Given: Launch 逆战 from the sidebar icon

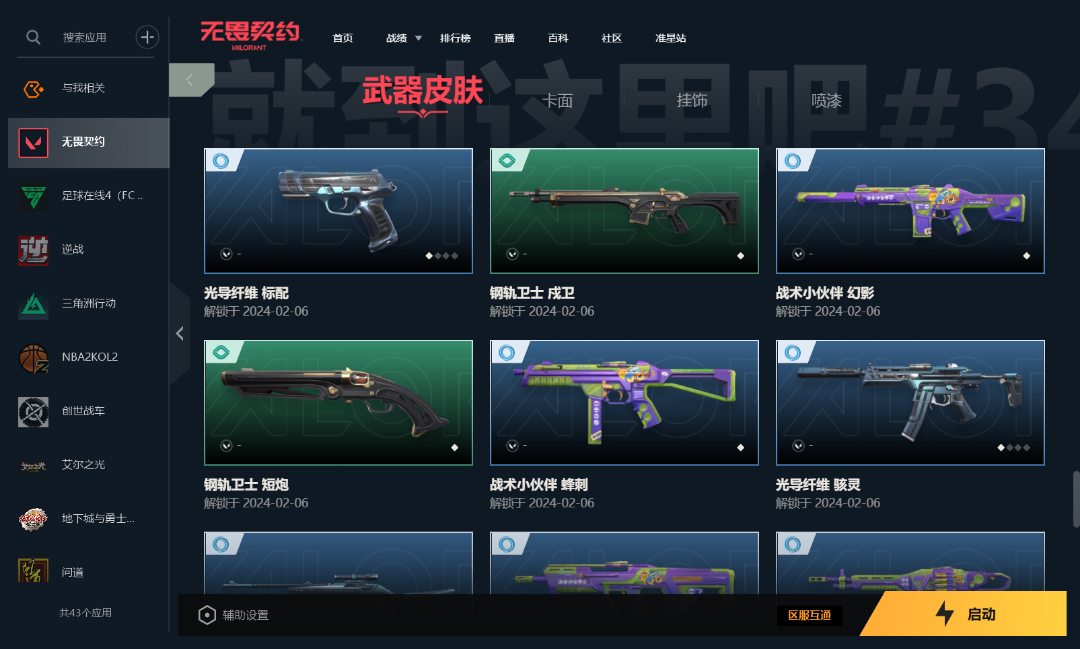Looking at the screenshot, I should pyautogui.click(x=33, y=250).
